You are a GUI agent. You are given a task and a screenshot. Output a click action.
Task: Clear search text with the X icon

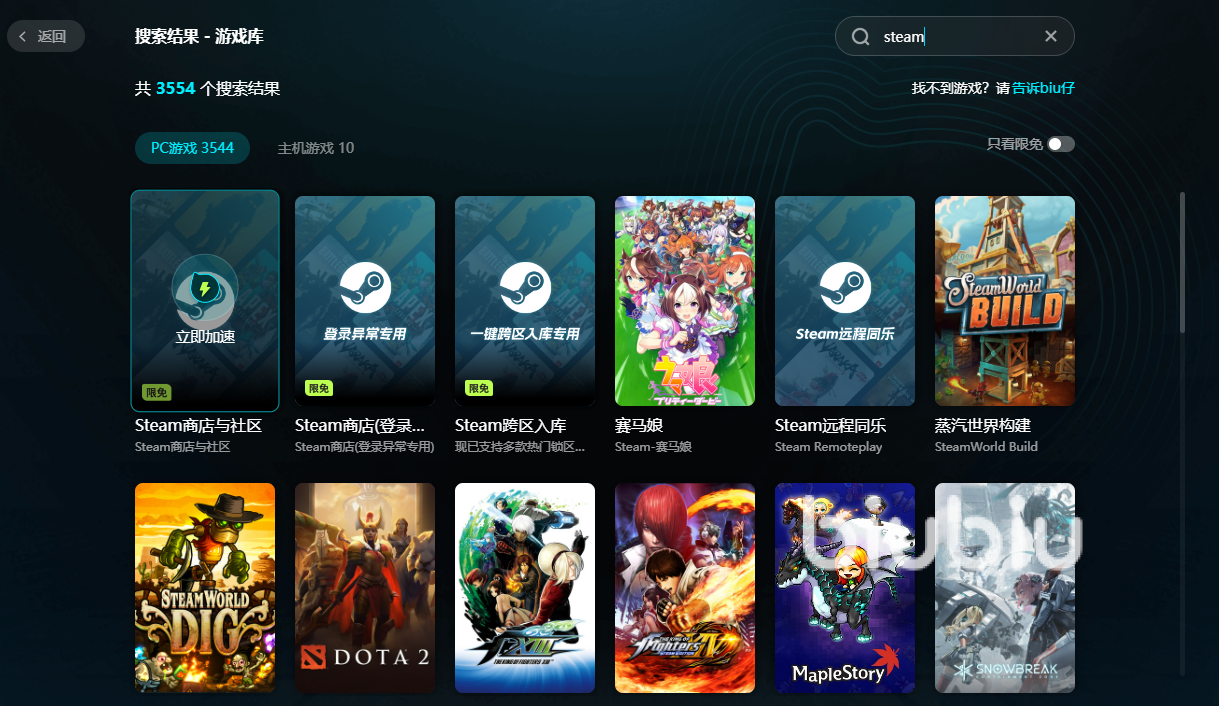[1050, 37]
